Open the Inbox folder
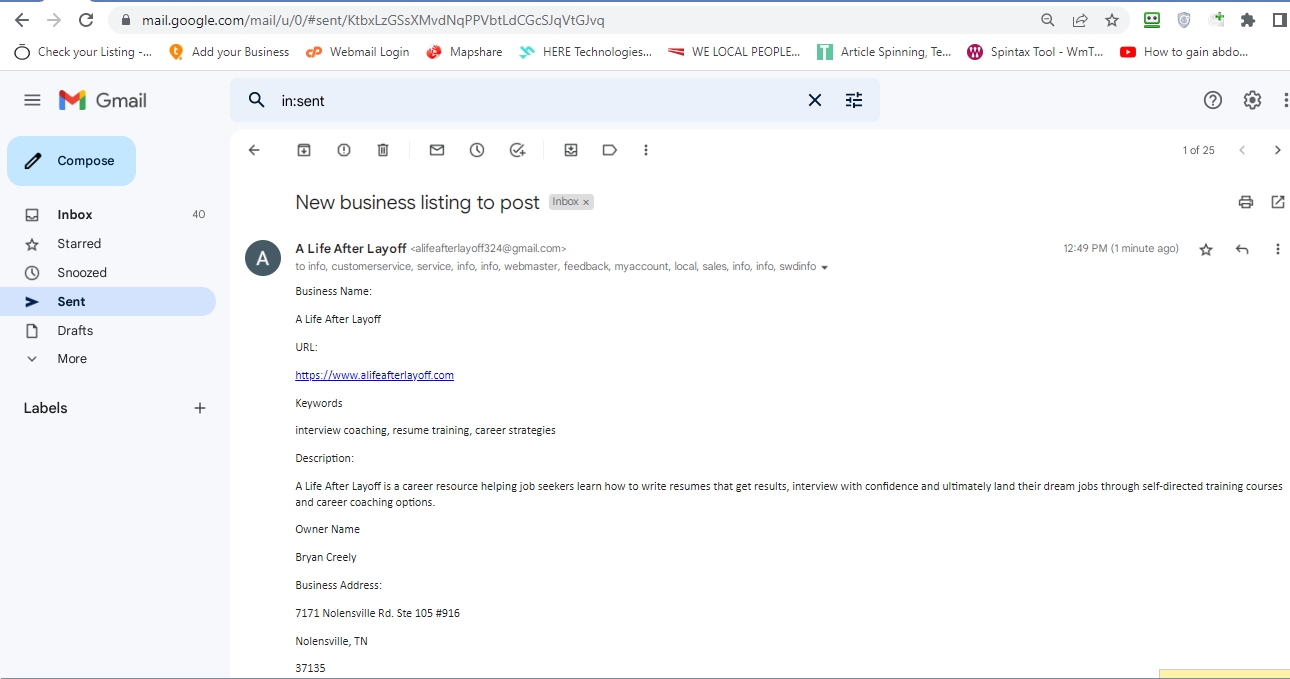 pos(75,215)
